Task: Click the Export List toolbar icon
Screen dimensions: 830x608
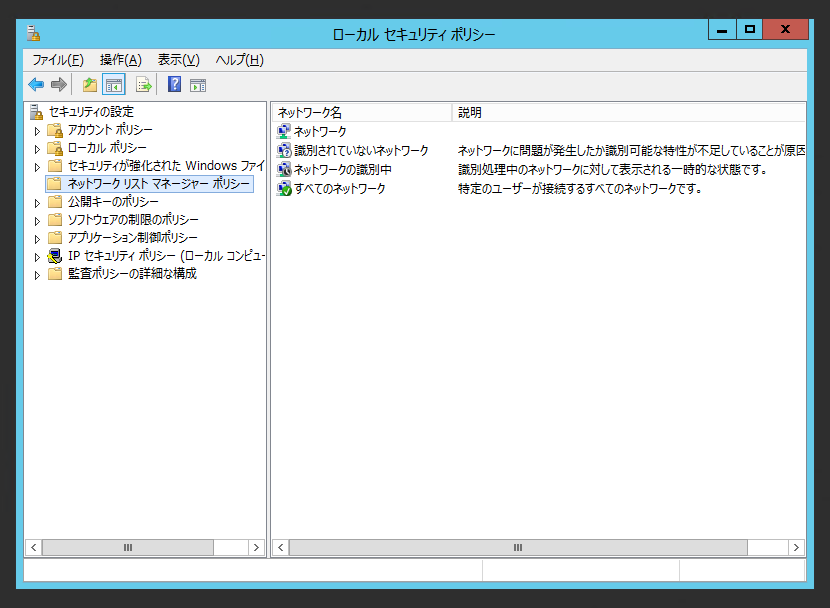Action: coord(143,84)
